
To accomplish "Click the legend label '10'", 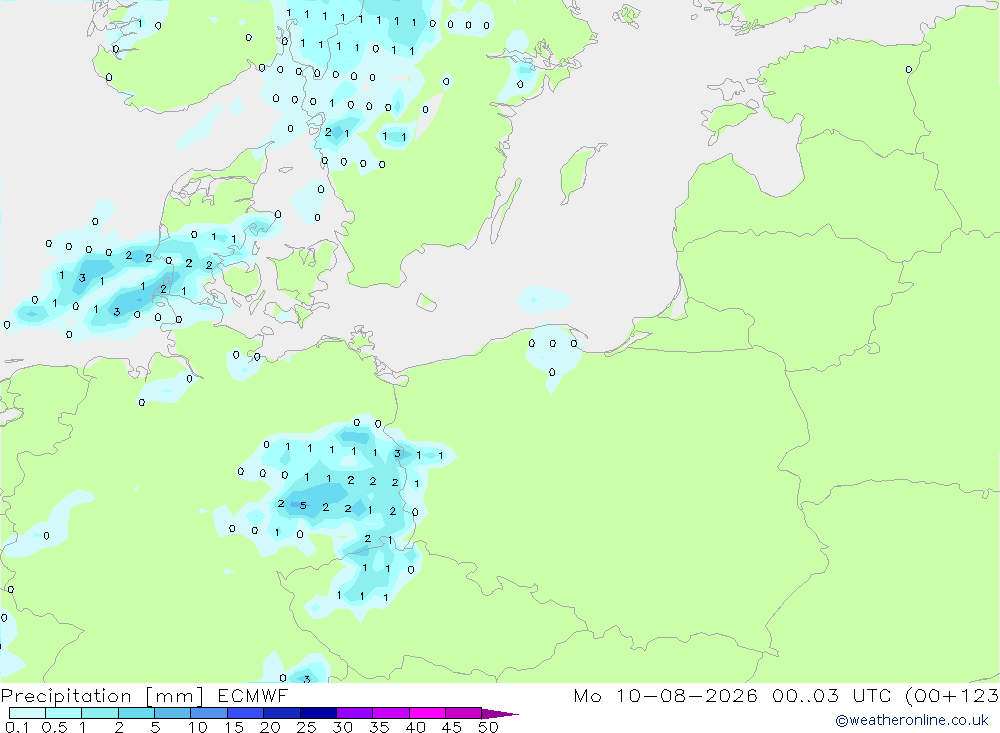I will (x=198, y=727).
